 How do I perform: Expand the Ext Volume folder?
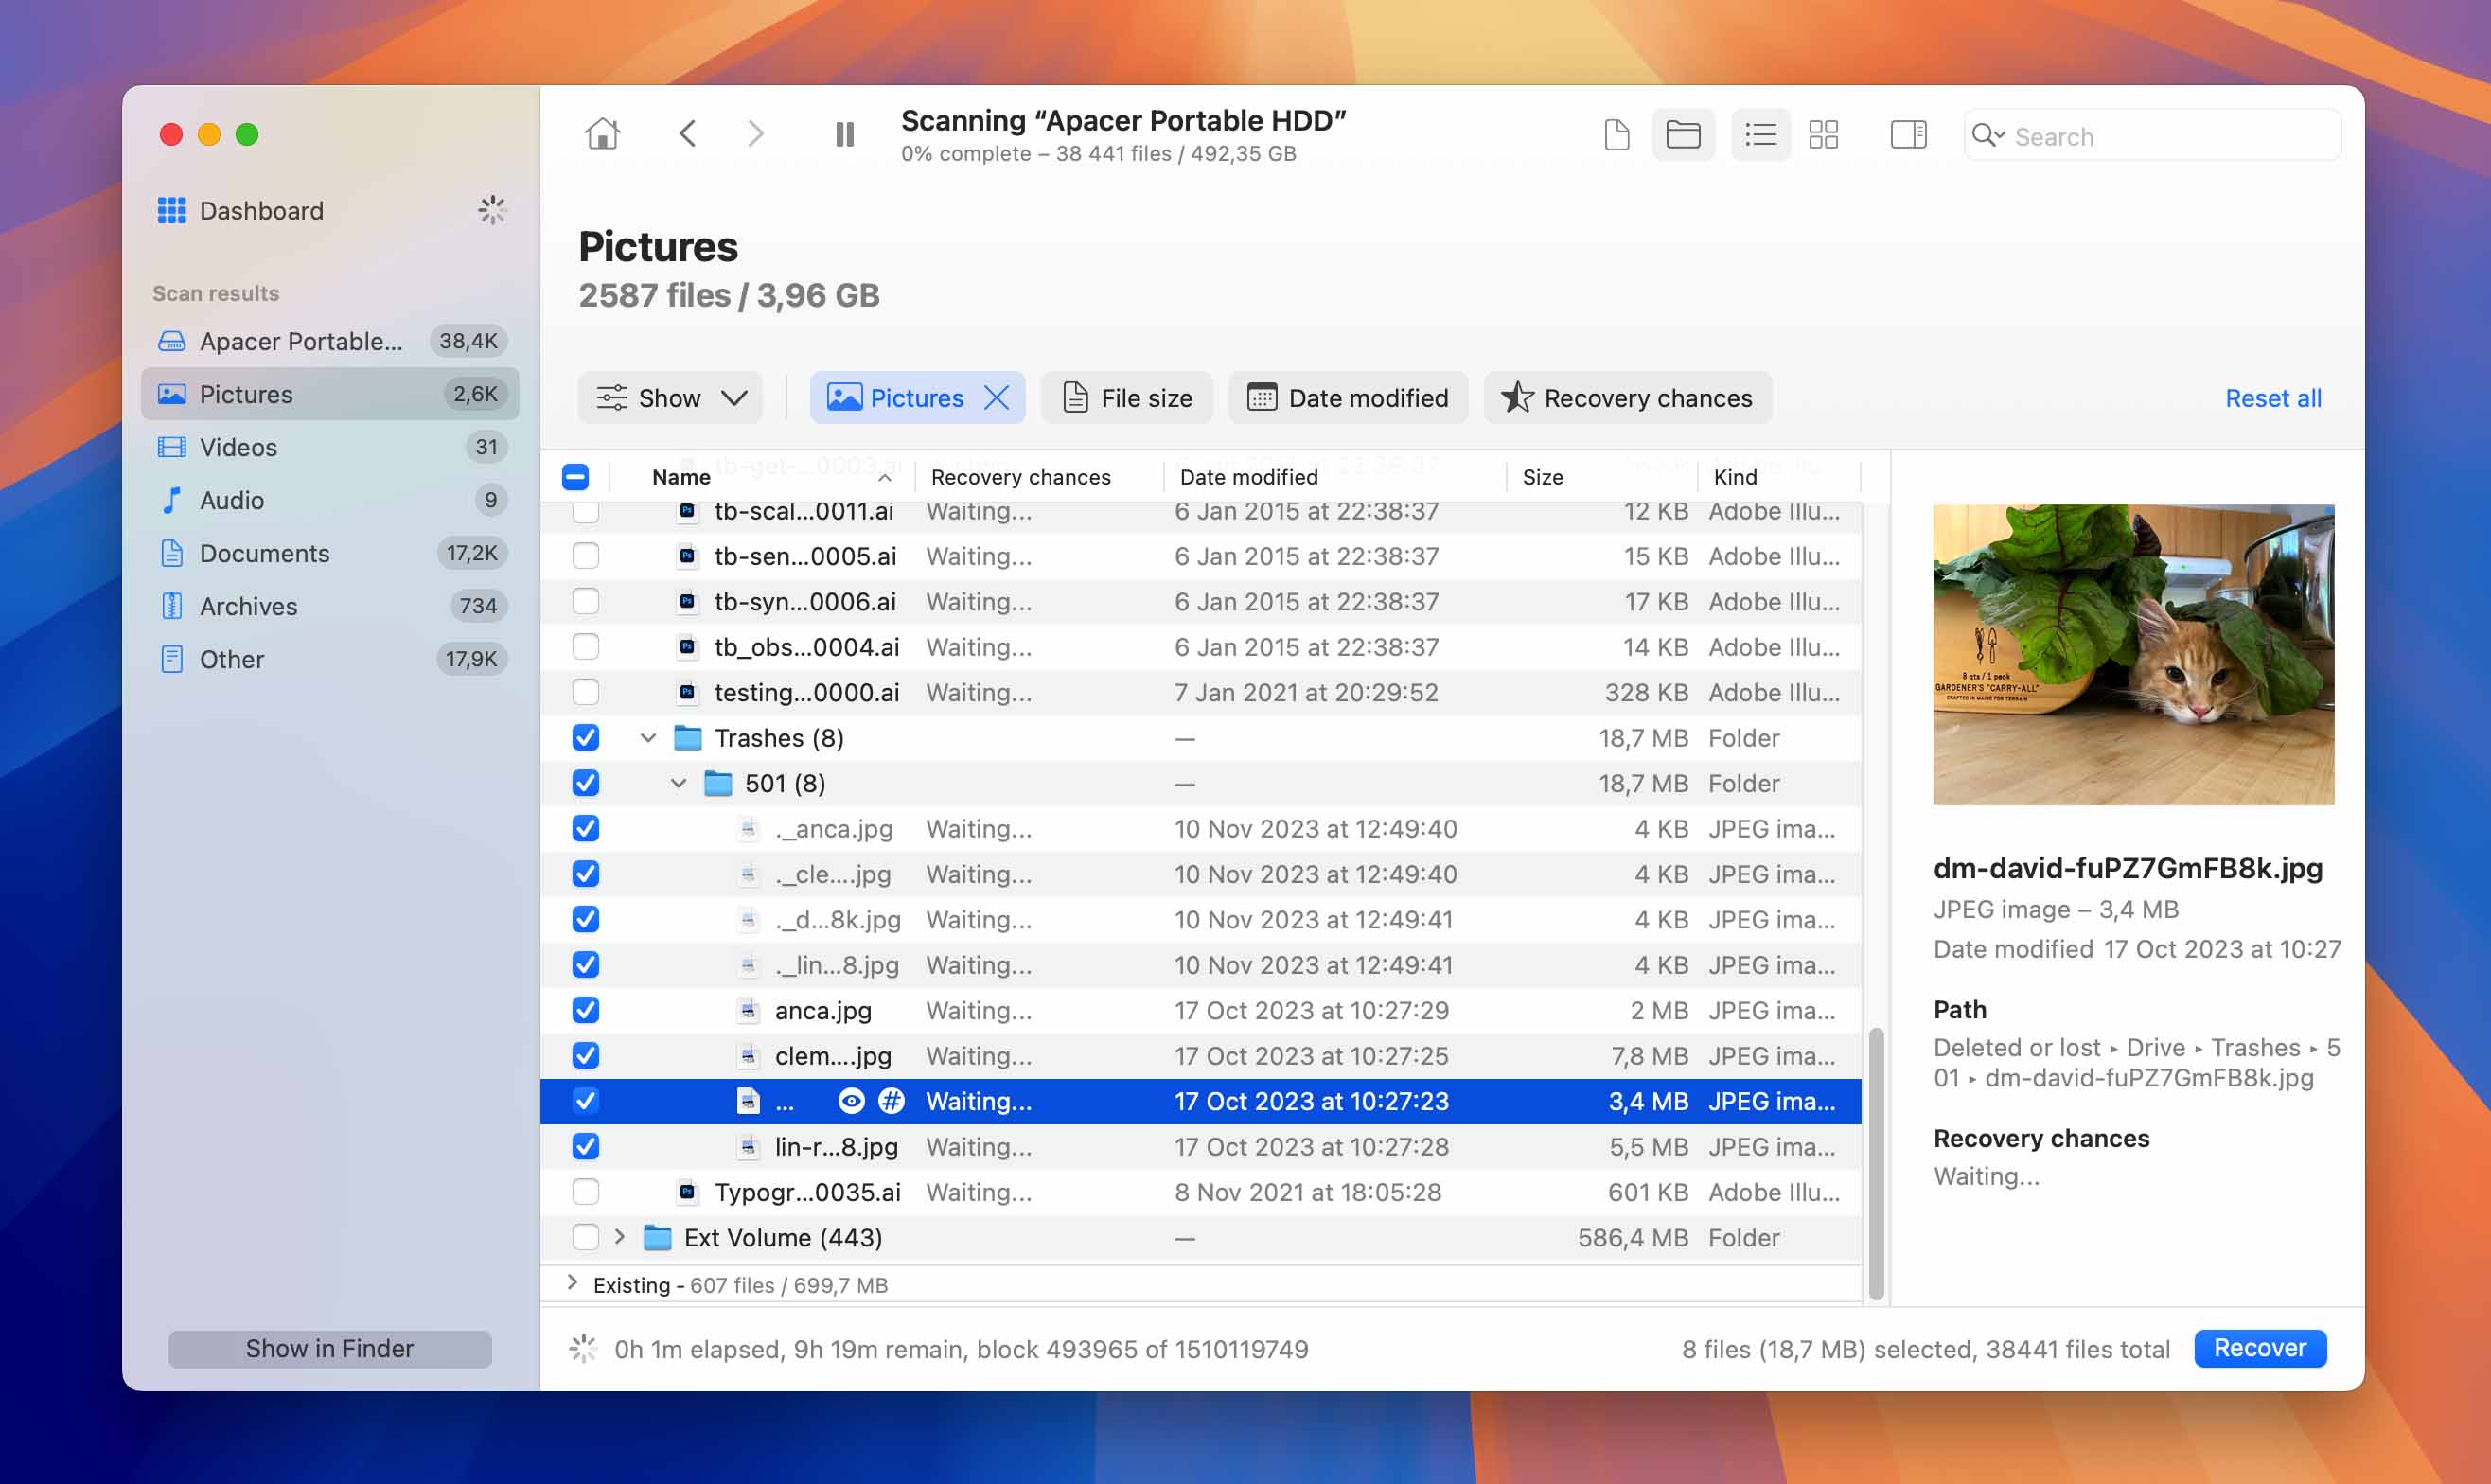click(x=620, y=1237)
